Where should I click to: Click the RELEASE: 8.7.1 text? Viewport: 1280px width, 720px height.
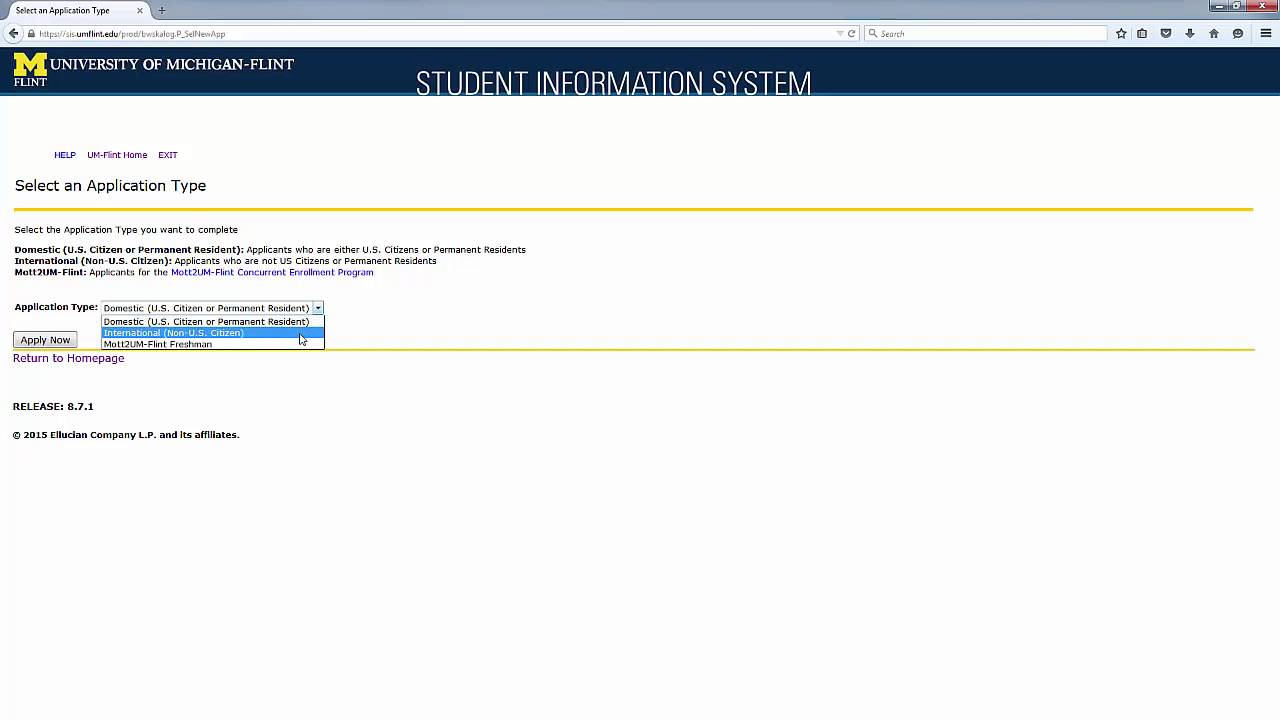53,407
